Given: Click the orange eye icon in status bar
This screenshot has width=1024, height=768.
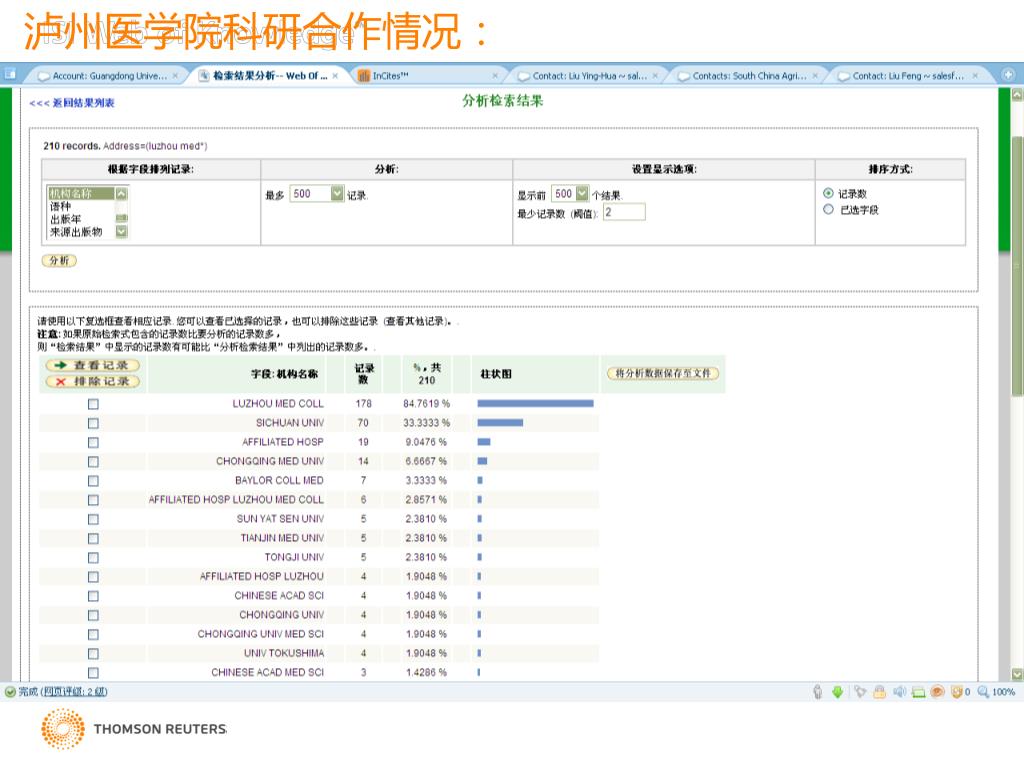Looking at the screenshot, I should coord(937,692).
